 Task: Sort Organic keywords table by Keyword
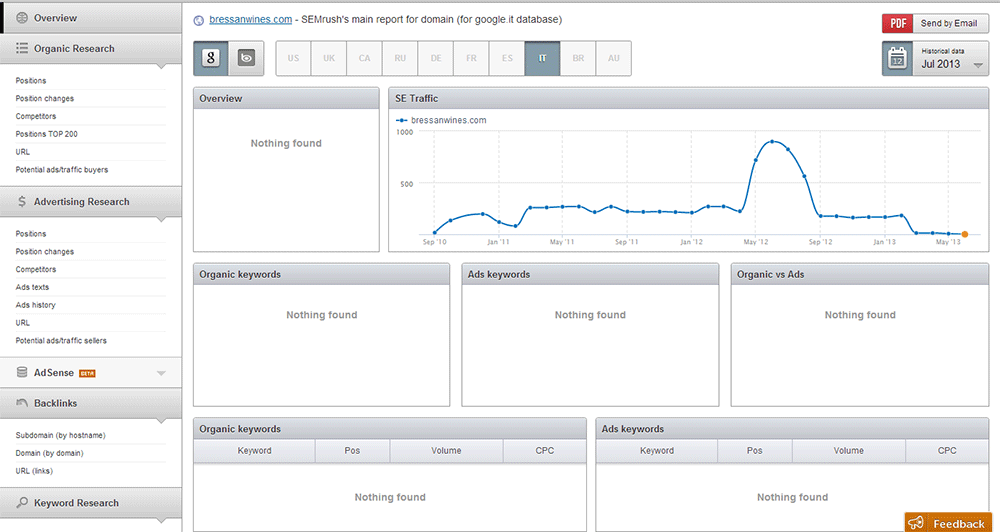[x=254, y=450]
